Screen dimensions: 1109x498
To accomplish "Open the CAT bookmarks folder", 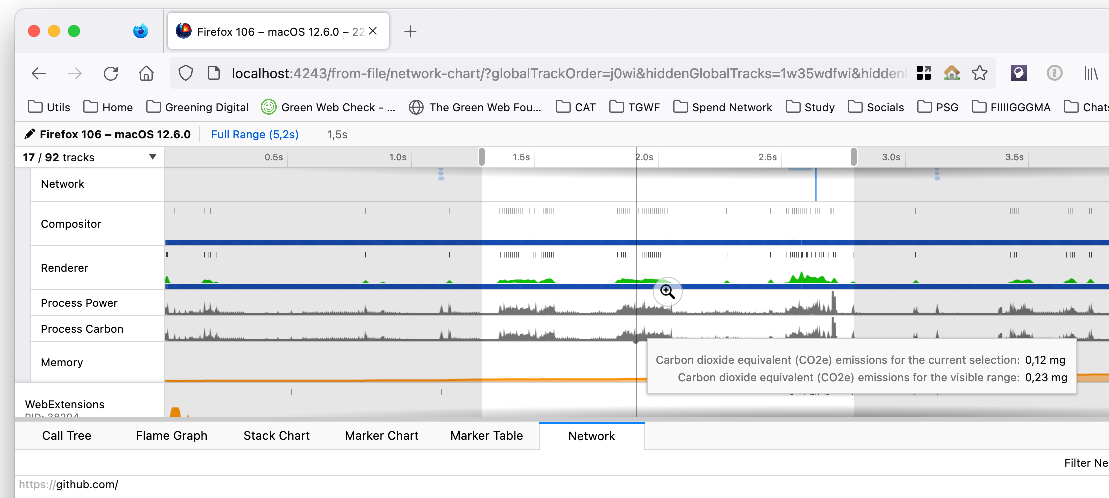I will click(576, 107).
